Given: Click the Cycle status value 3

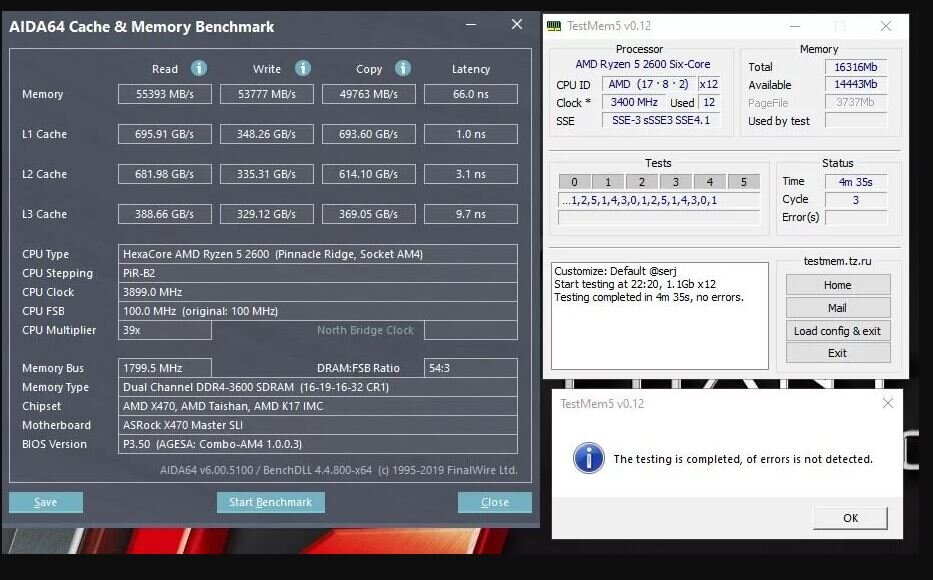Looking at the screenshot, I should (856, 200).
